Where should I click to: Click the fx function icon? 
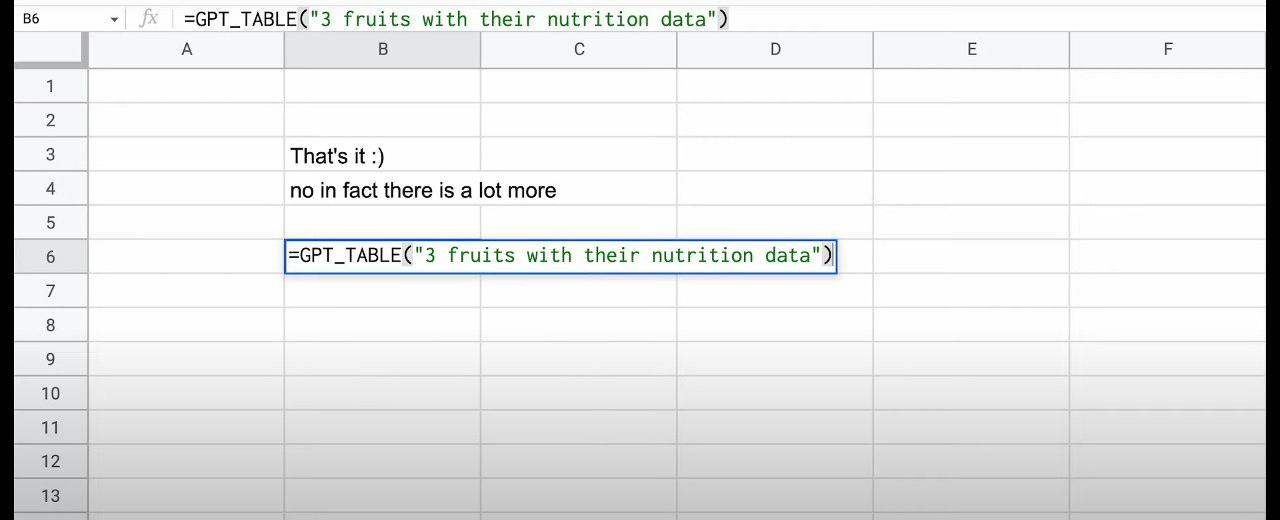pyautogui.click(x=149, y=18)
